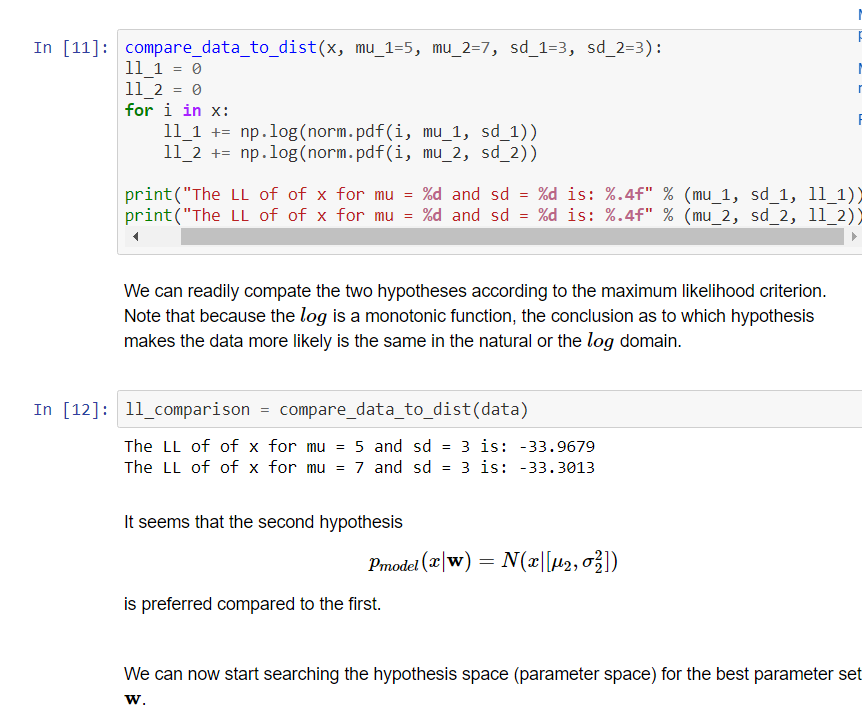Click the bold w in the last markdown cell

click(x=132, y=698)
